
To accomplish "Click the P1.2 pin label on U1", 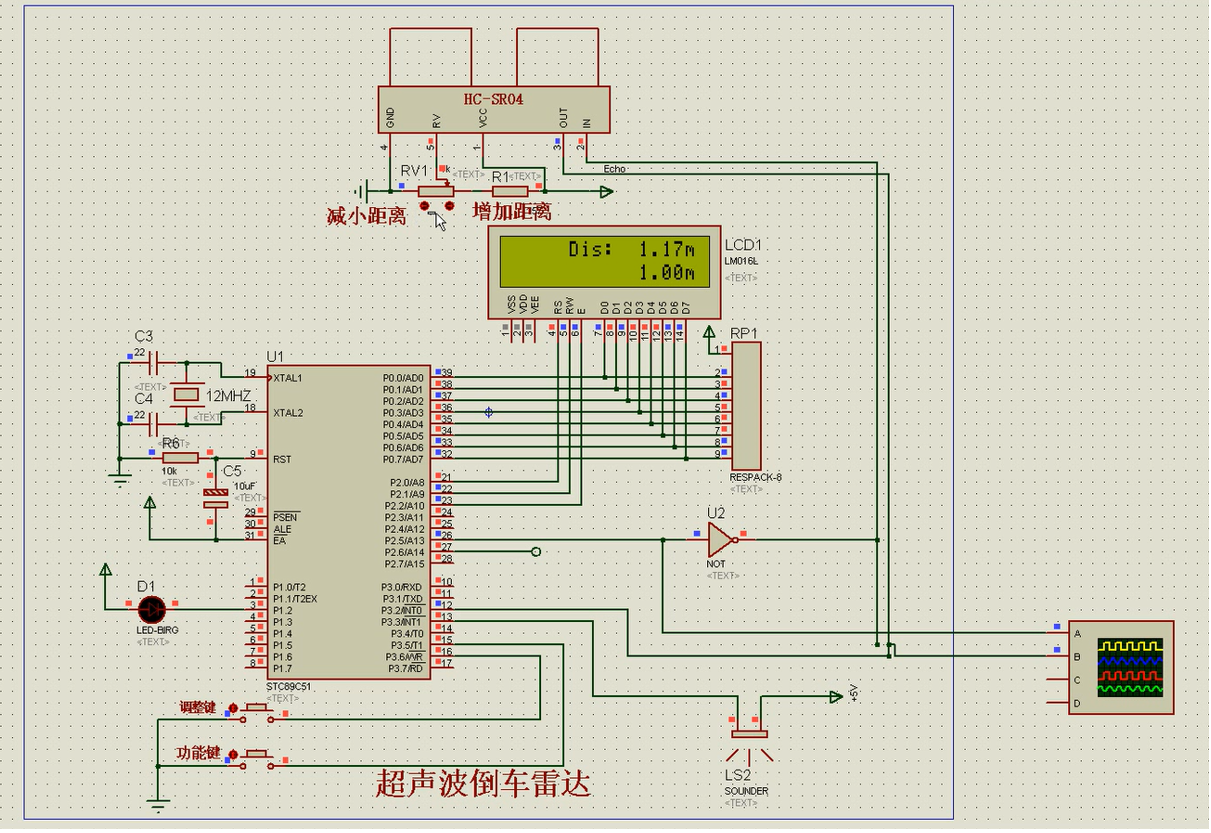I will tap(282, 610).
